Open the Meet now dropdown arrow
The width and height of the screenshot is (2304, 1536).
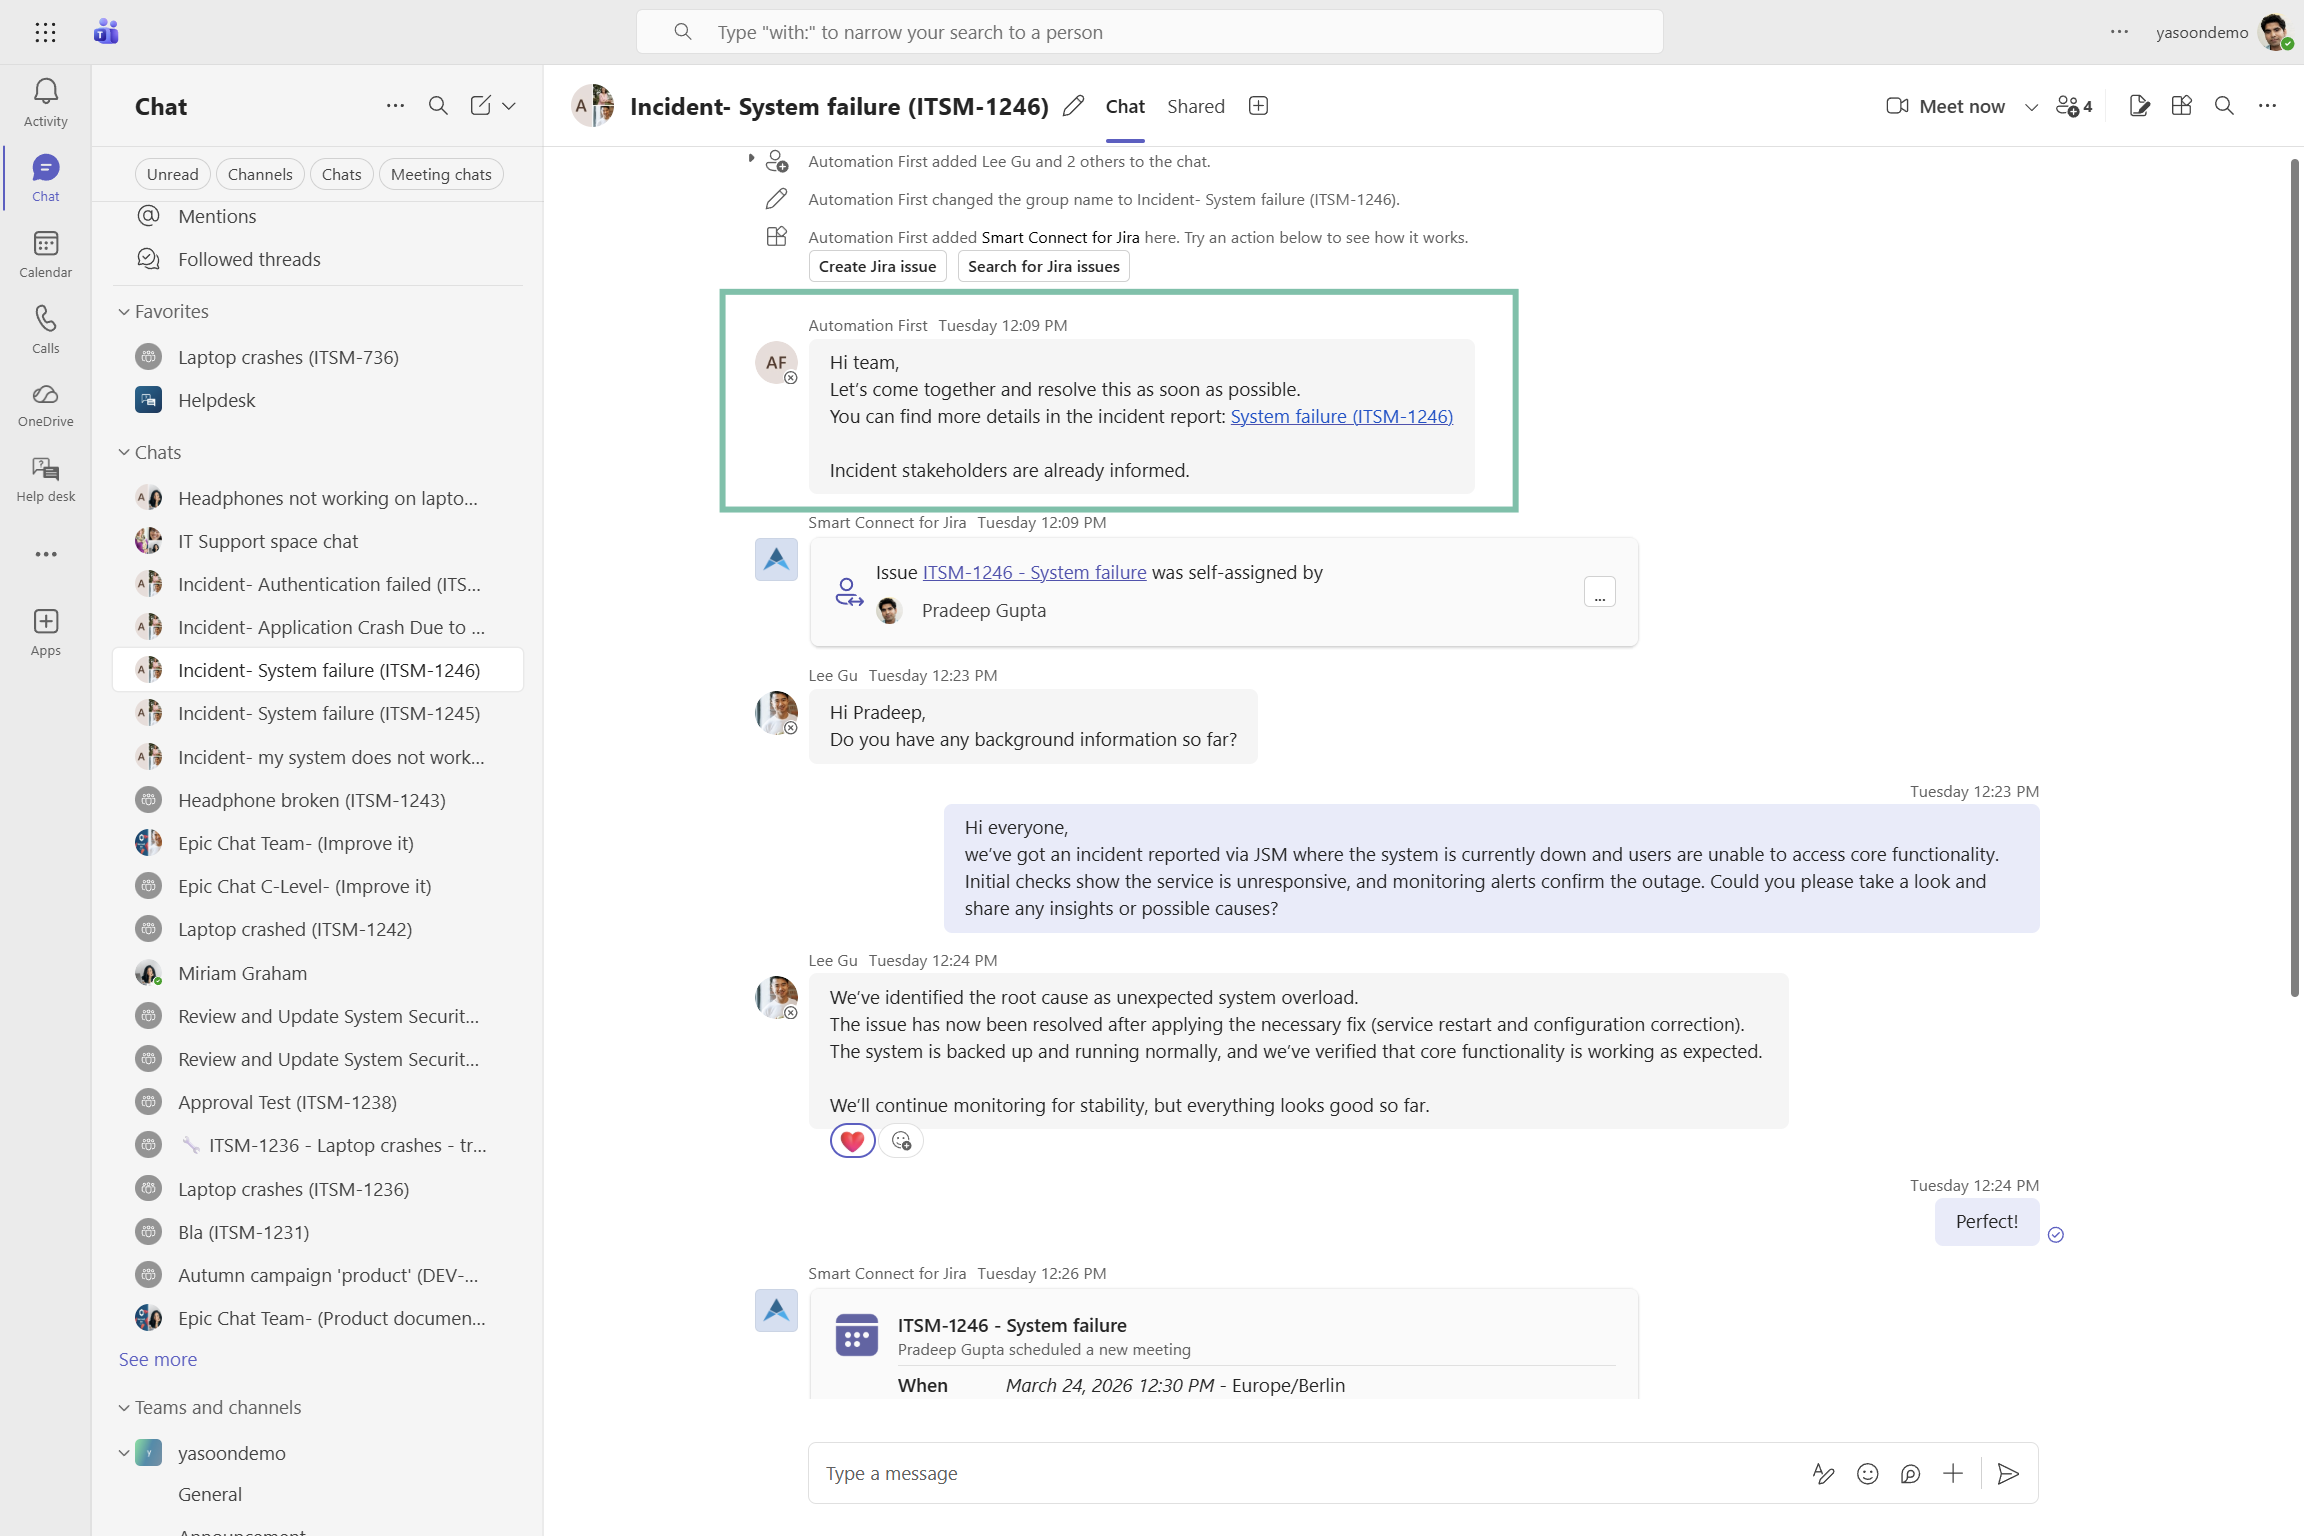(x=2031, y=107)
